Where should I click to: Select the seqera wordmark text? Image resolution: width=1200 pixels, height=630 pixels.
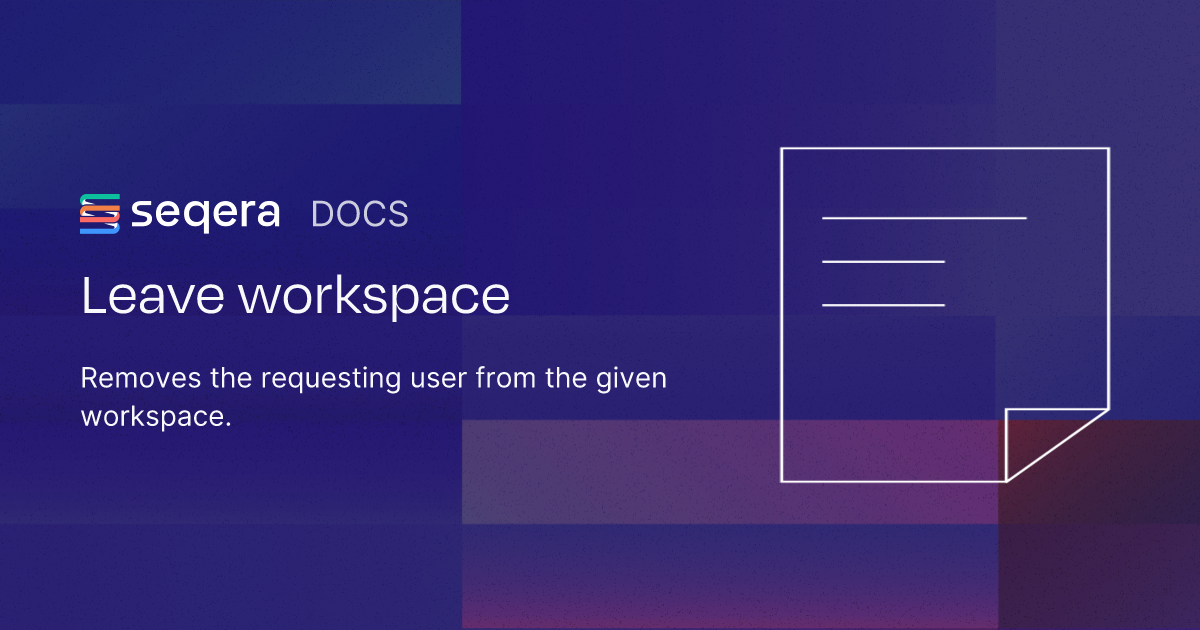(205, 213)
